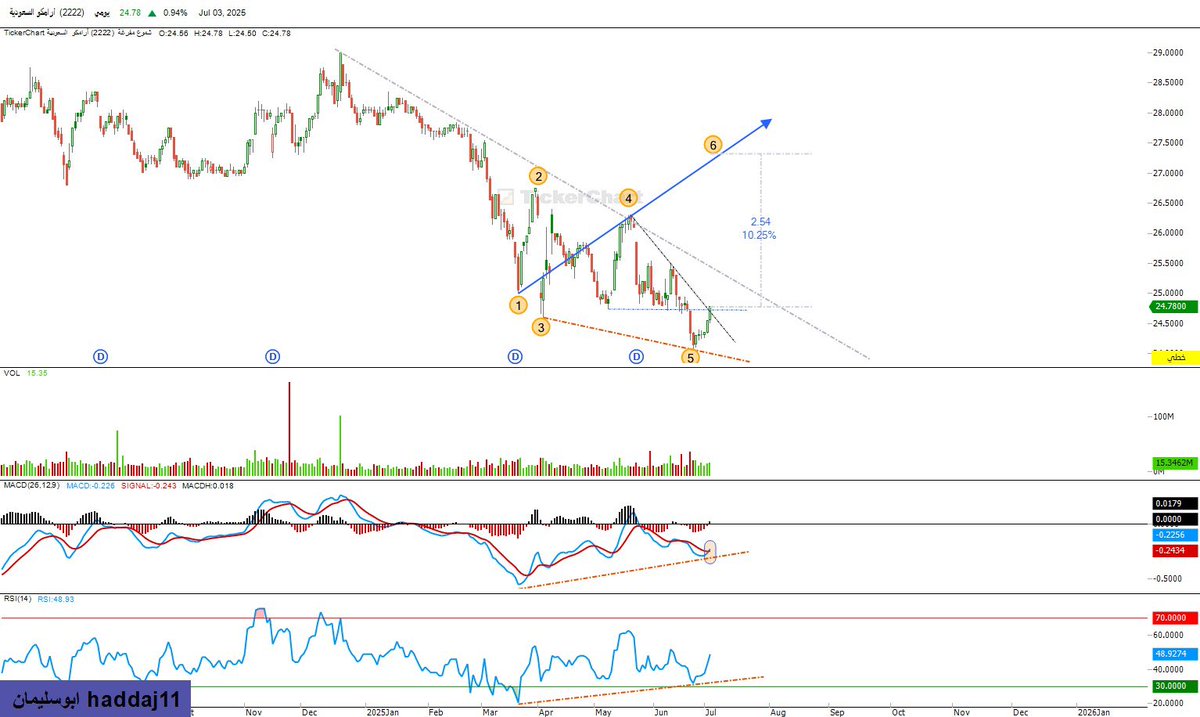Click the D dividend marker nearest circled label 5
The width and height of the screenshot is (1200, 717).
pyautogui.click(x=636, y=356)
